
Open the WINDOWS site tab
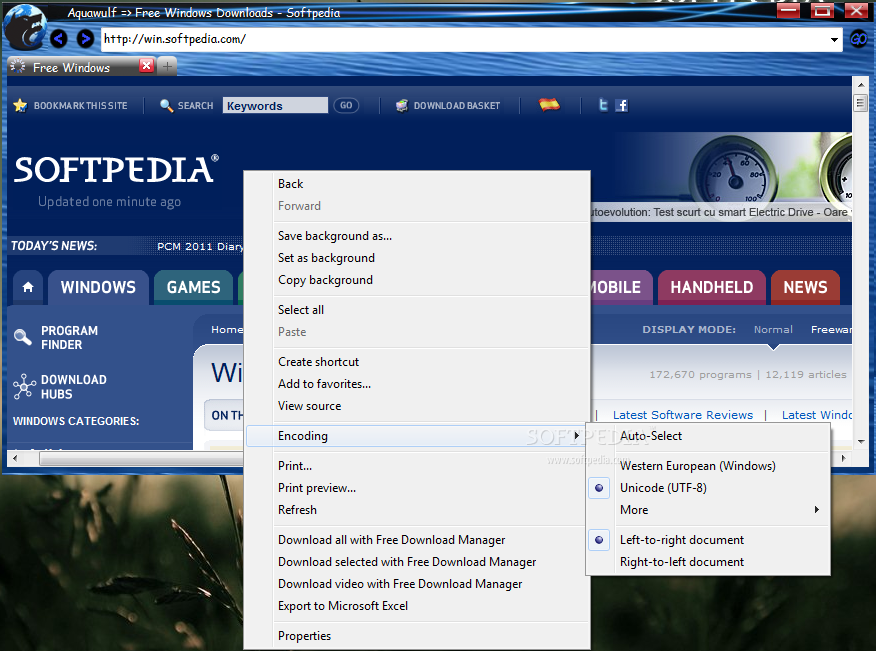click(x=98, y=287)
